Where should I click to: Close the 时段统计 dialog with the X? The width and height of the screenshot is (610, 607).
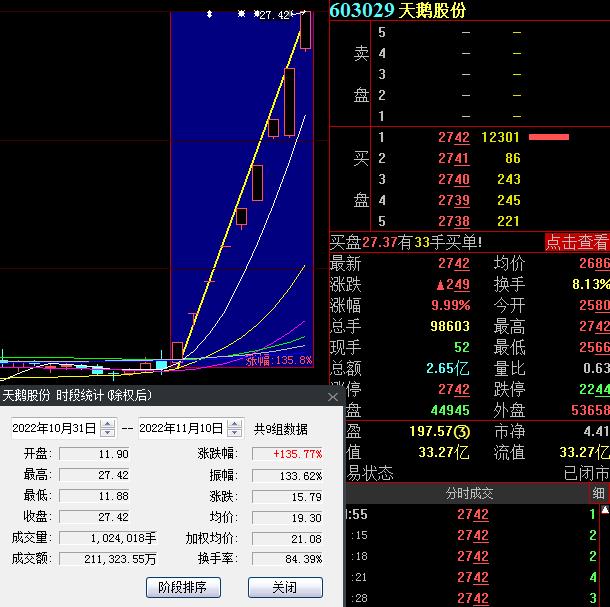click(x=333, y=396)
